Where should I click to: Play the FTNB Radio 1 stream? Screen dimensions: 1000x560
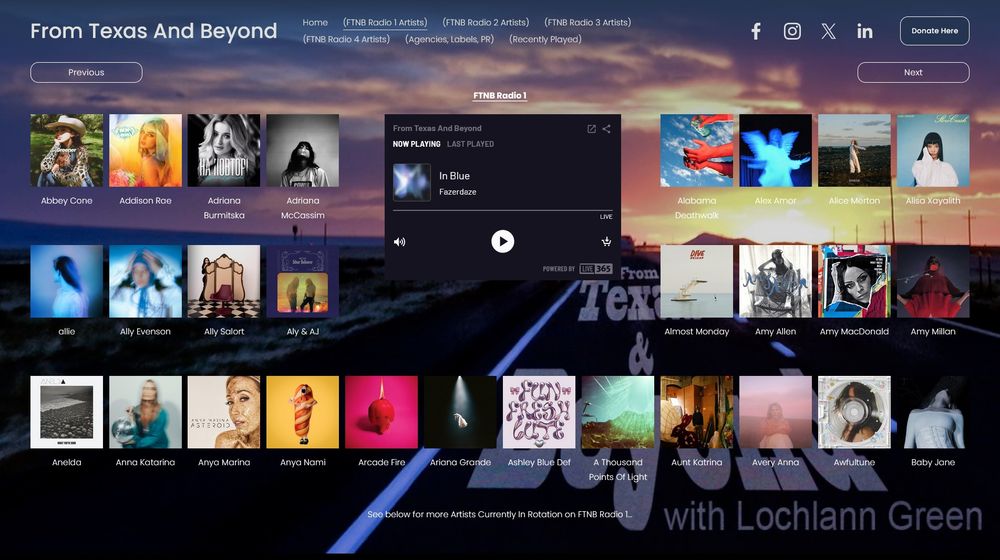tap(503, 242)
